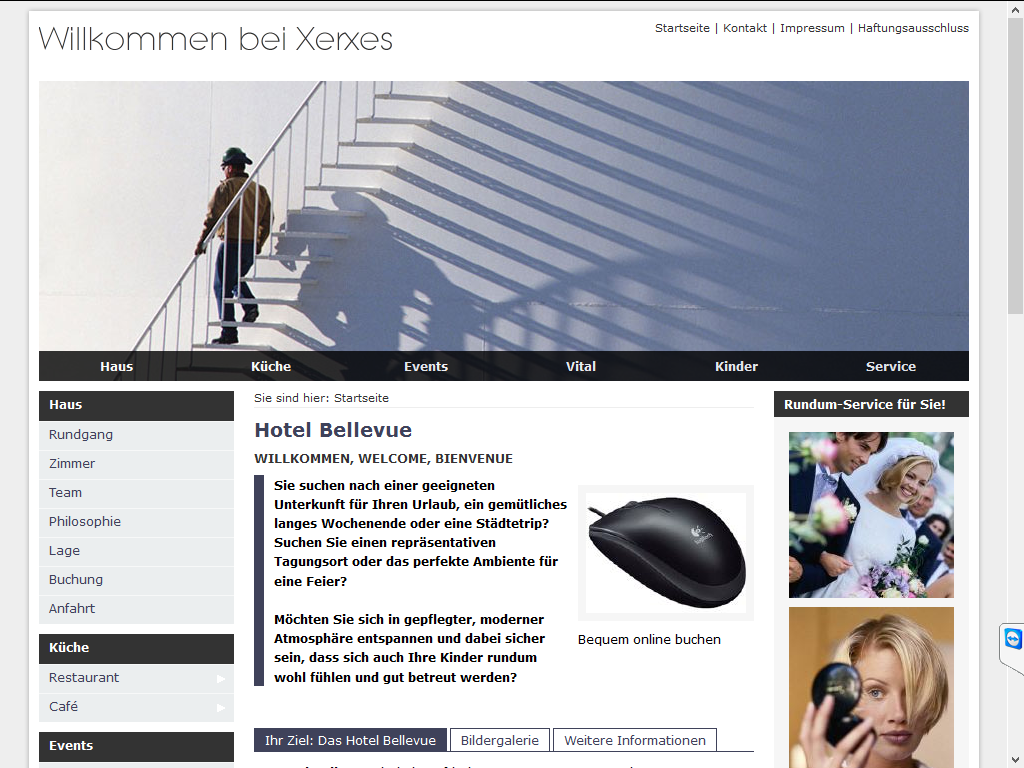Go to Kinder in the navigation bar

(x=736, y=366)
